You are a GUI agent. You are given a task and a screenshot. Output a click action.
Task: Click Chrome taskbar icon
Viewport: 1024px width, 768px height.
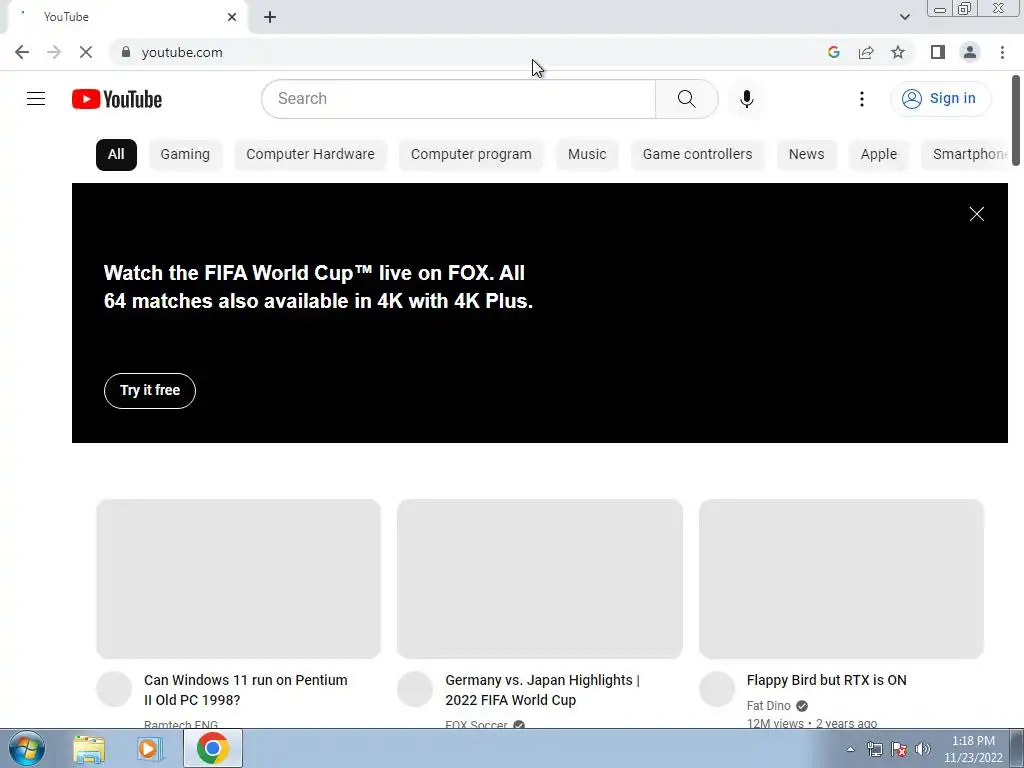coord(212,748)
